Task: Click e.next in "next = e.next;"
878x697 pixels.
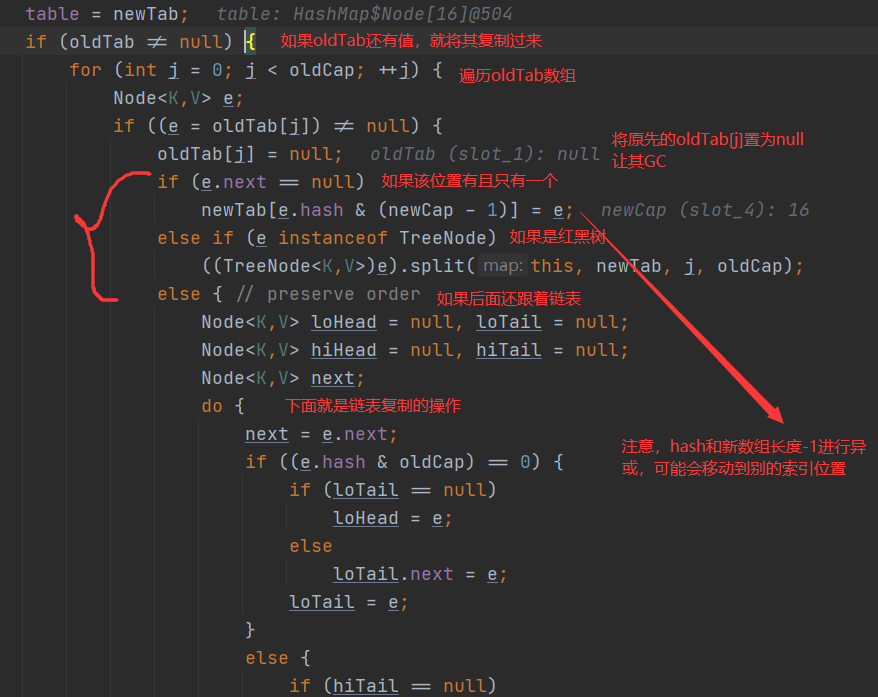Action: coord(354,434)
